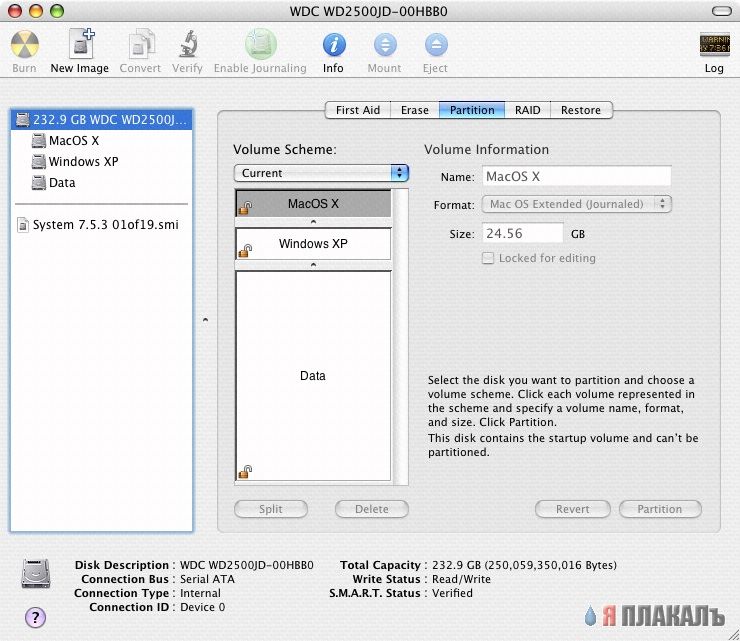
Task: Click the Mount toolbar icon
Action: [385, 45]
